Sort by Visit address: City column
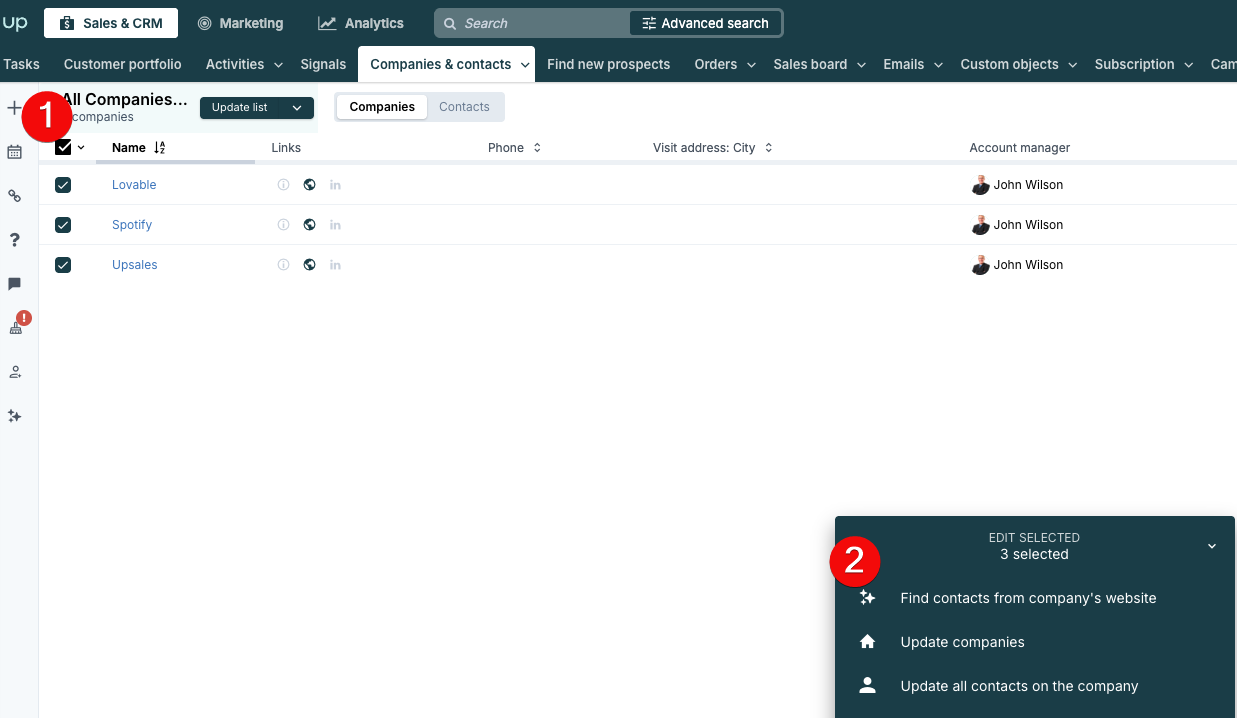 pos(712,148)
